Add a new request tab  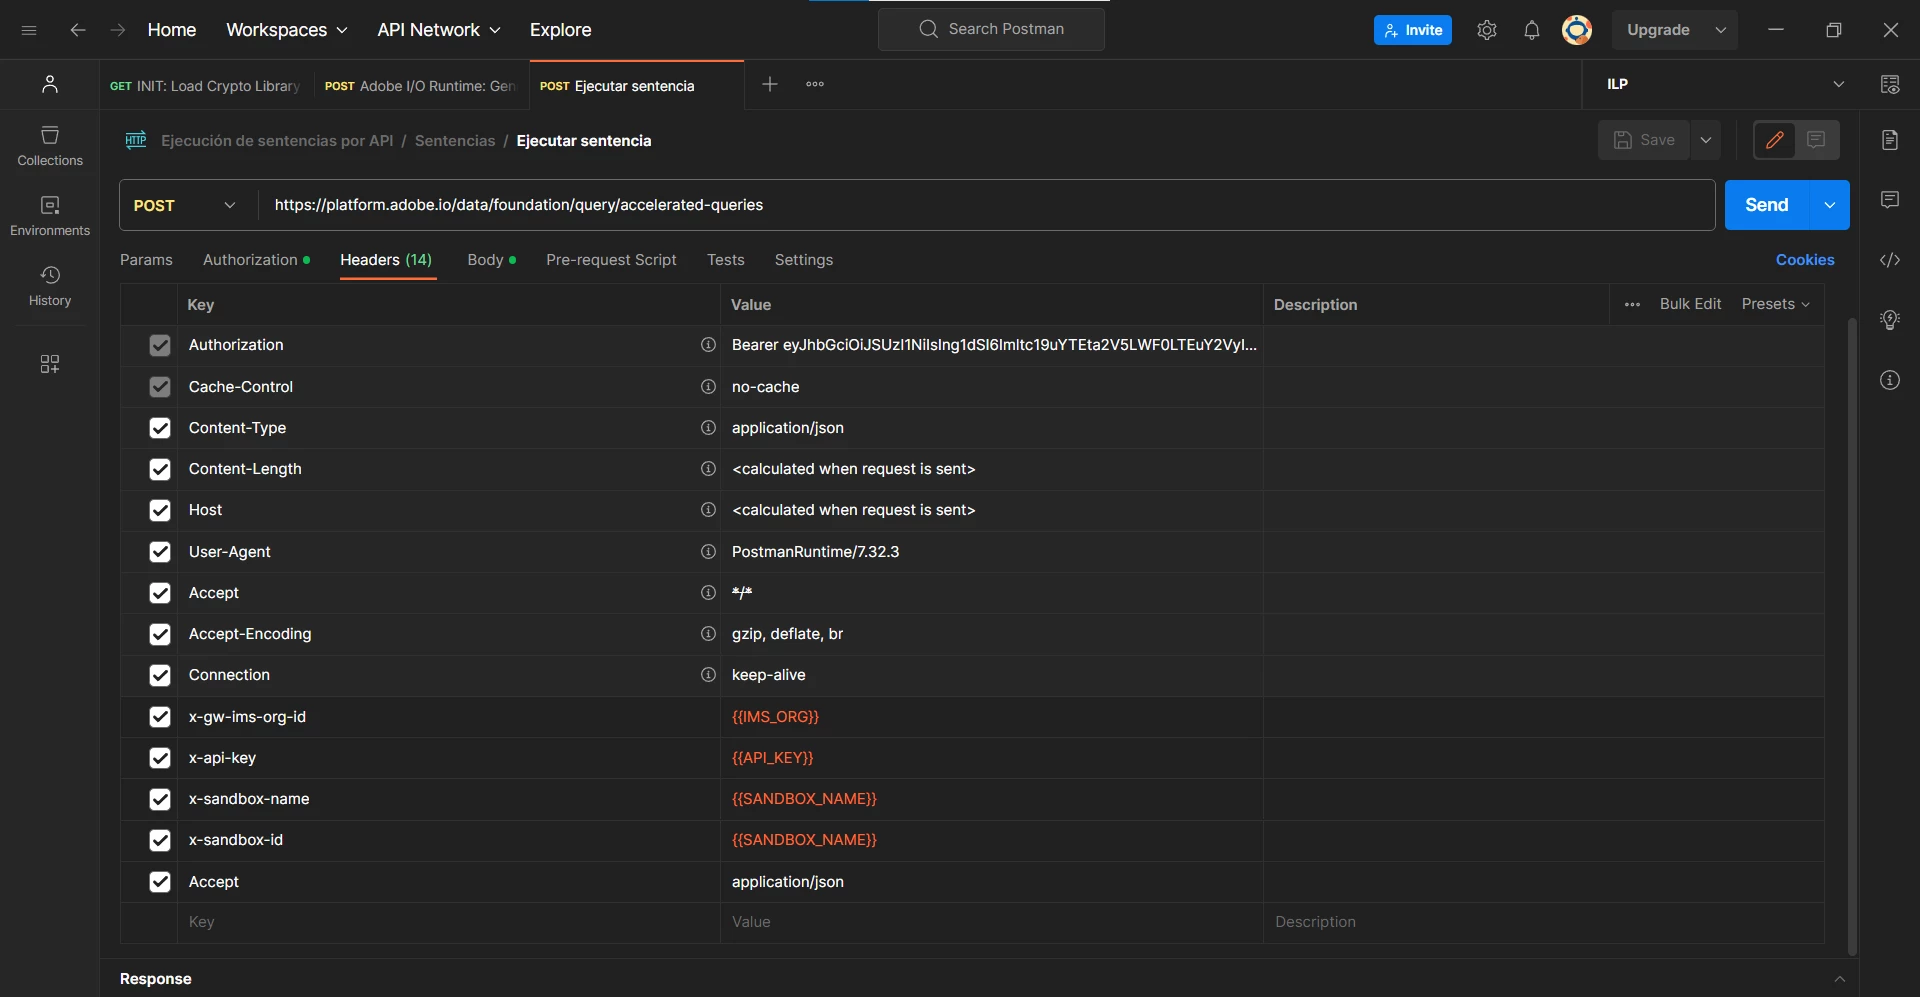pyautogui.click(x=770, y=84)
